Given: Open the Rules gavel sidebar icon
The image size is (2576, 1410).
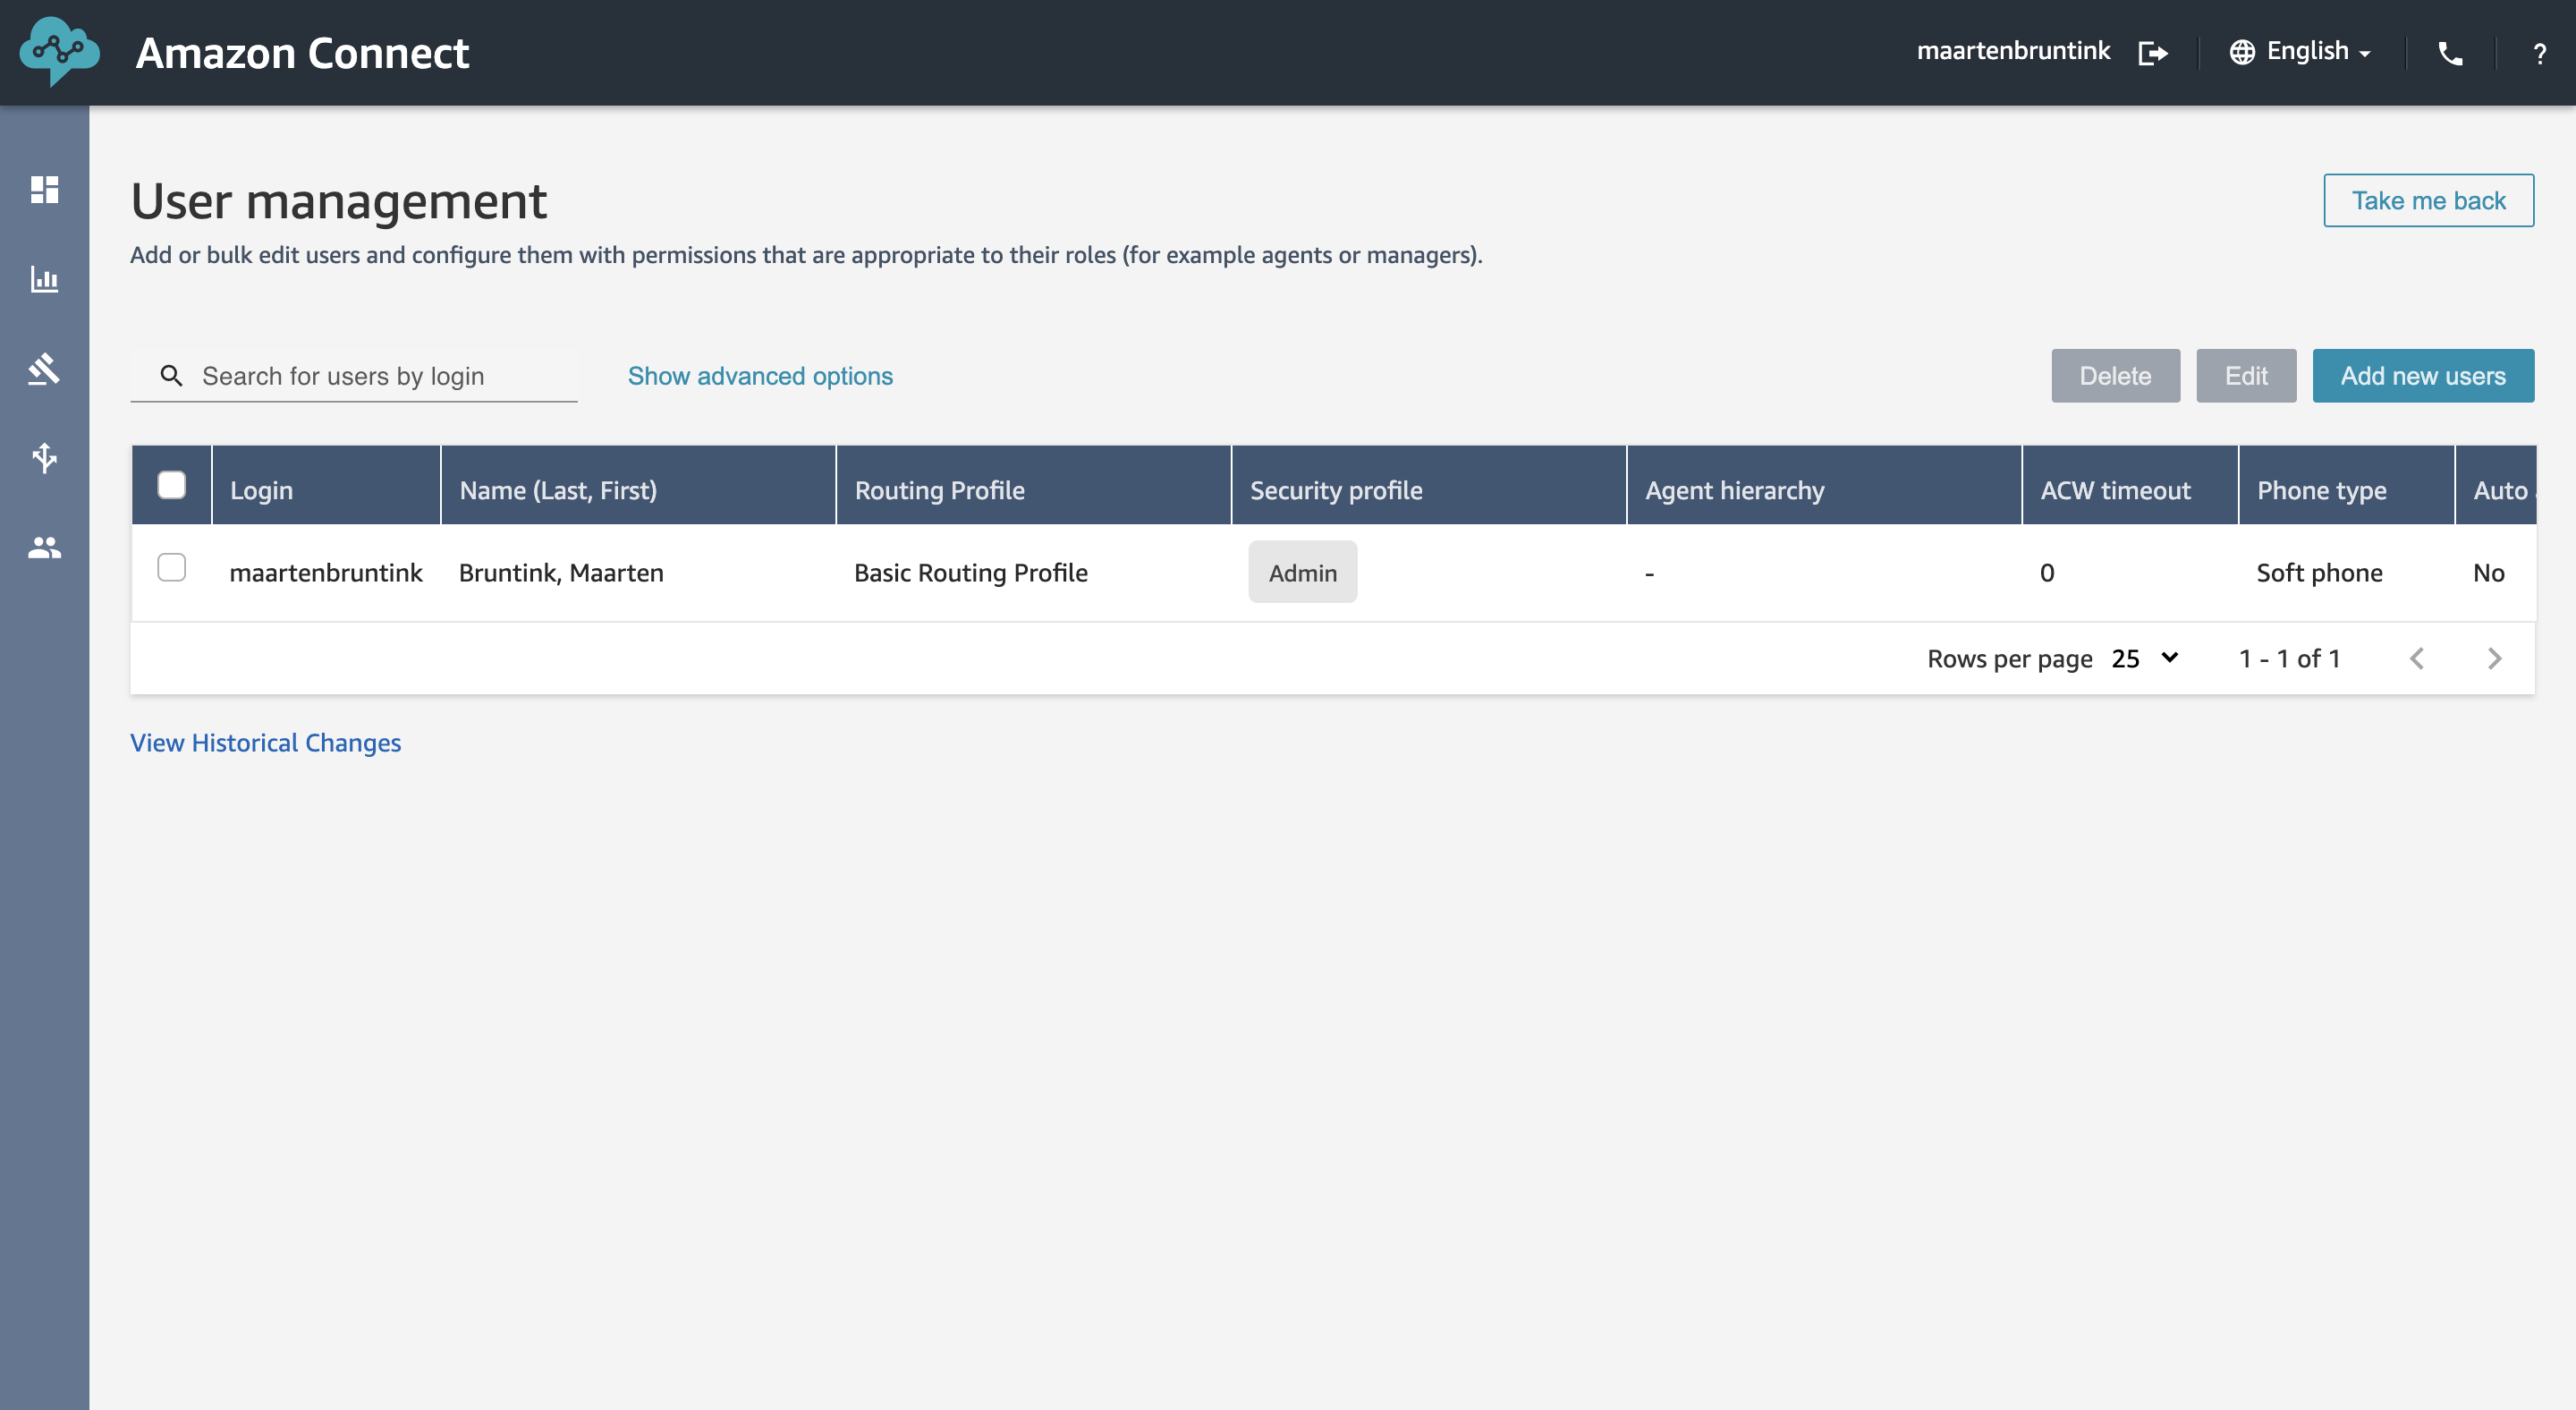Looking at the screenshot, I should pyautogui.click(x=44, y=368).
